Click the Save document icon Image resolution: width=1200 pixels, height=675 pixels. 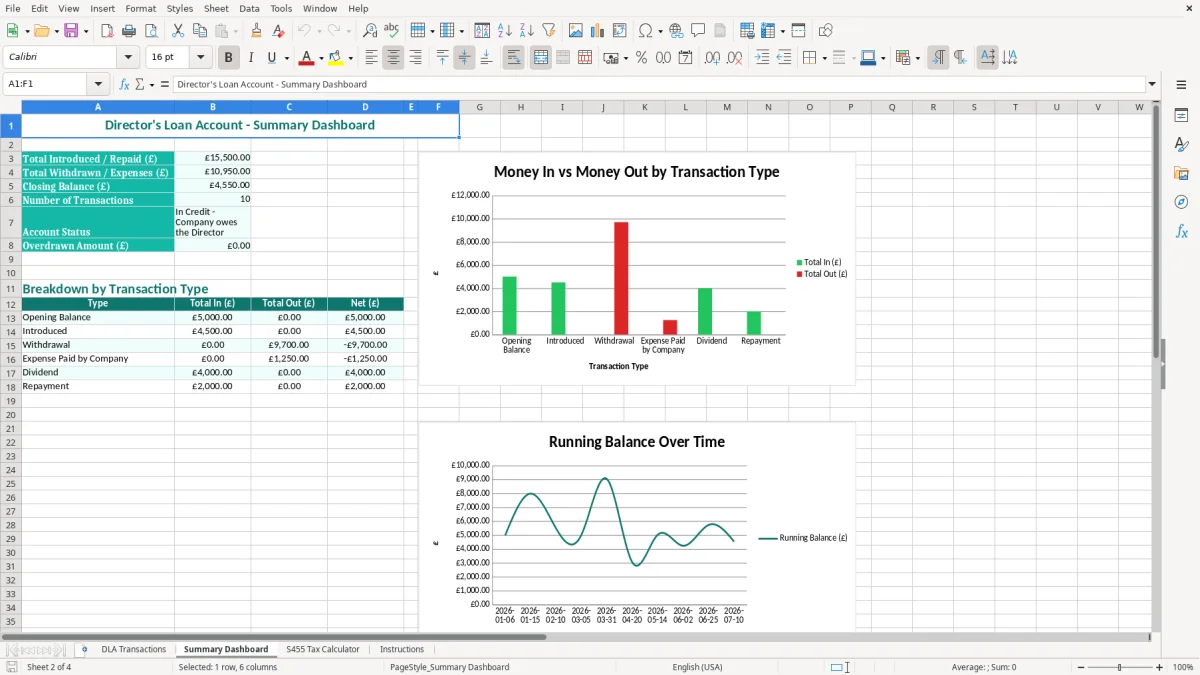pos(71,31)
